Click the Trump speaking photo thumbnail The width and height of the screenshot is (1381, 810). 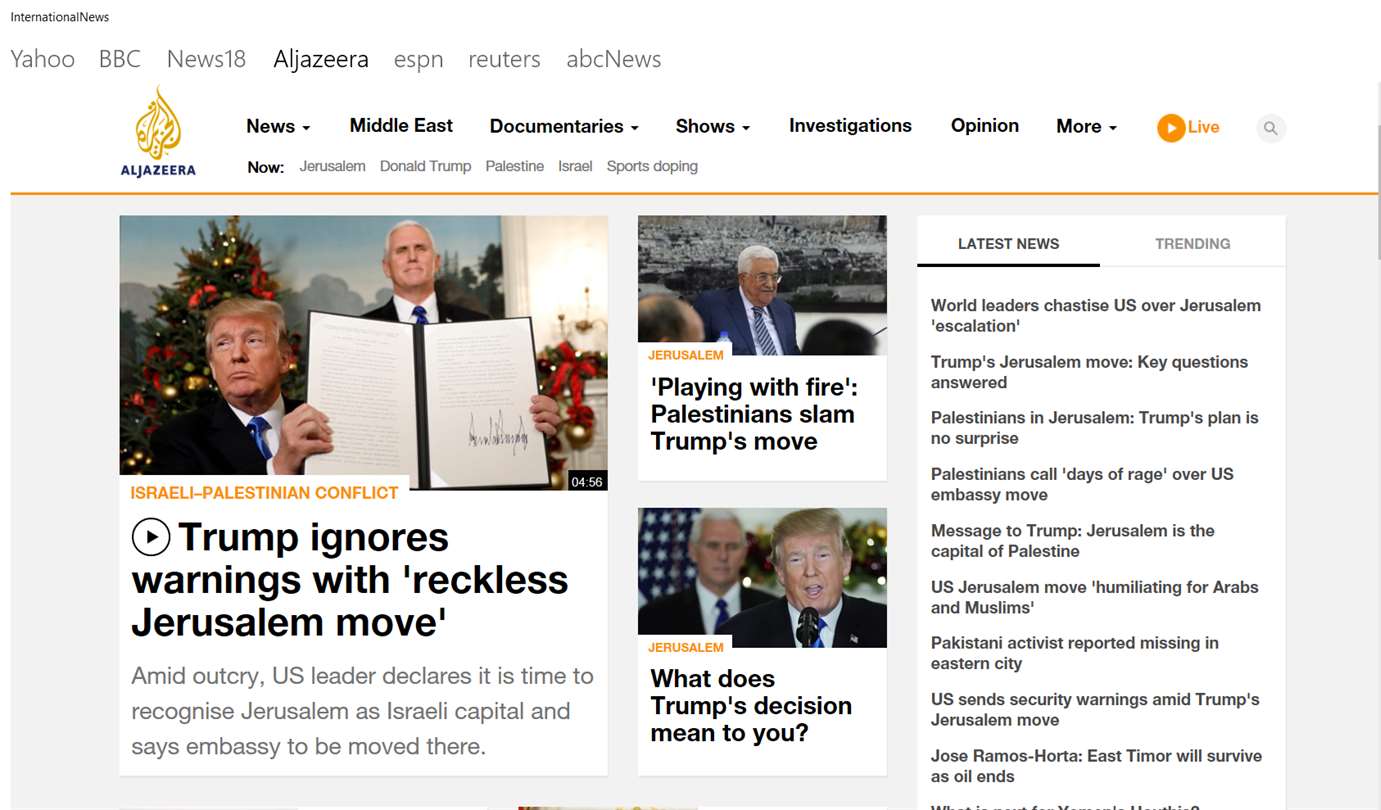click(762, 577)
